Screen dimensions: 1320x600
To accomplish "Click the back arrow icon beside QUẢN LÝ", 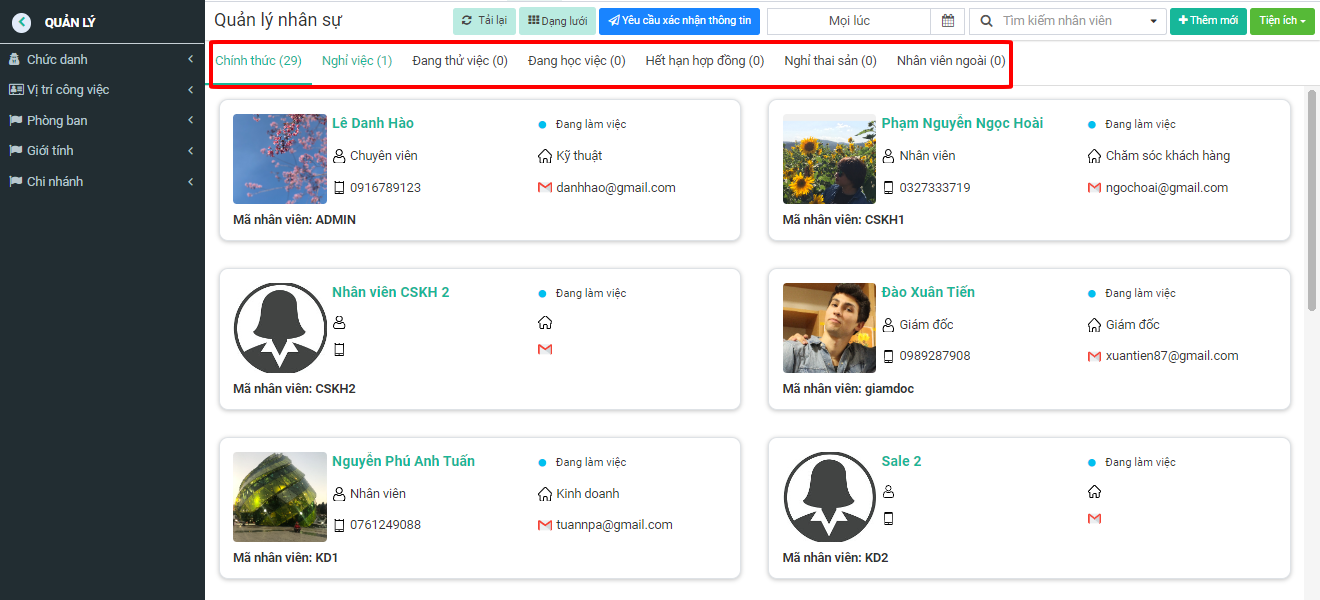I will [21, 22].
